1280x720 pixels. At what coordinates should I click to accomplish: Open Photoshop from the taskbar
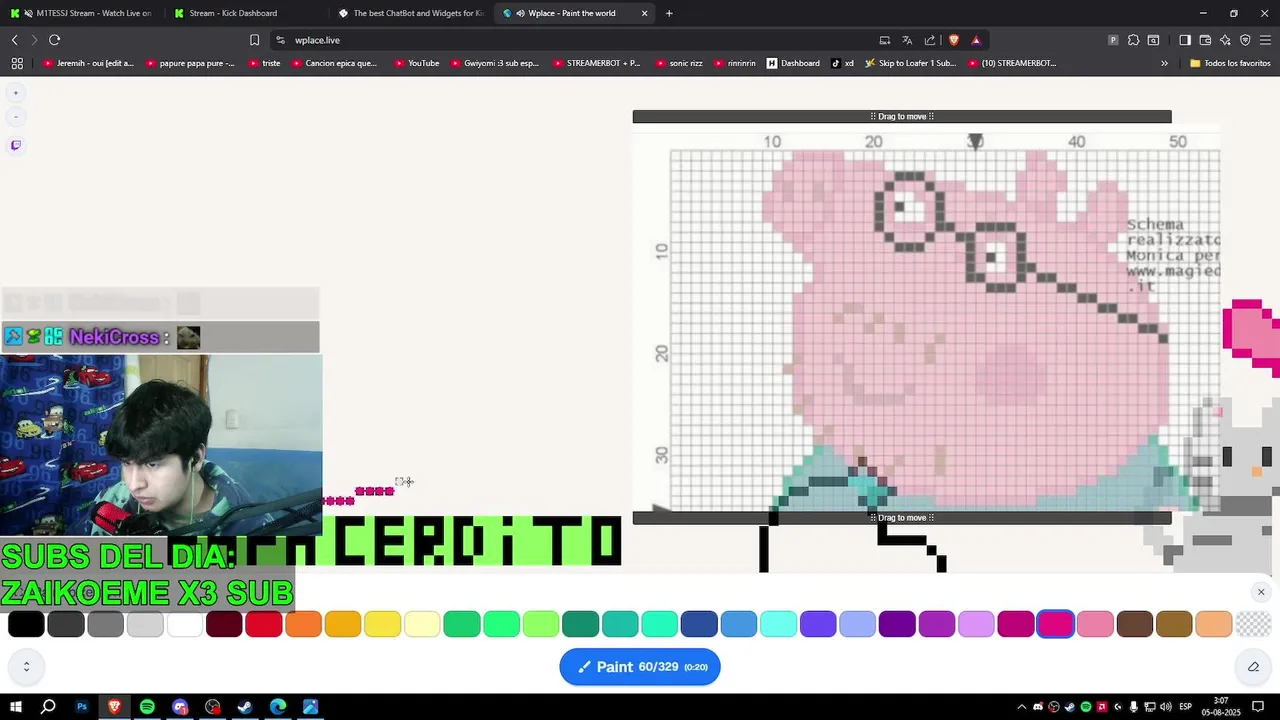82,707
